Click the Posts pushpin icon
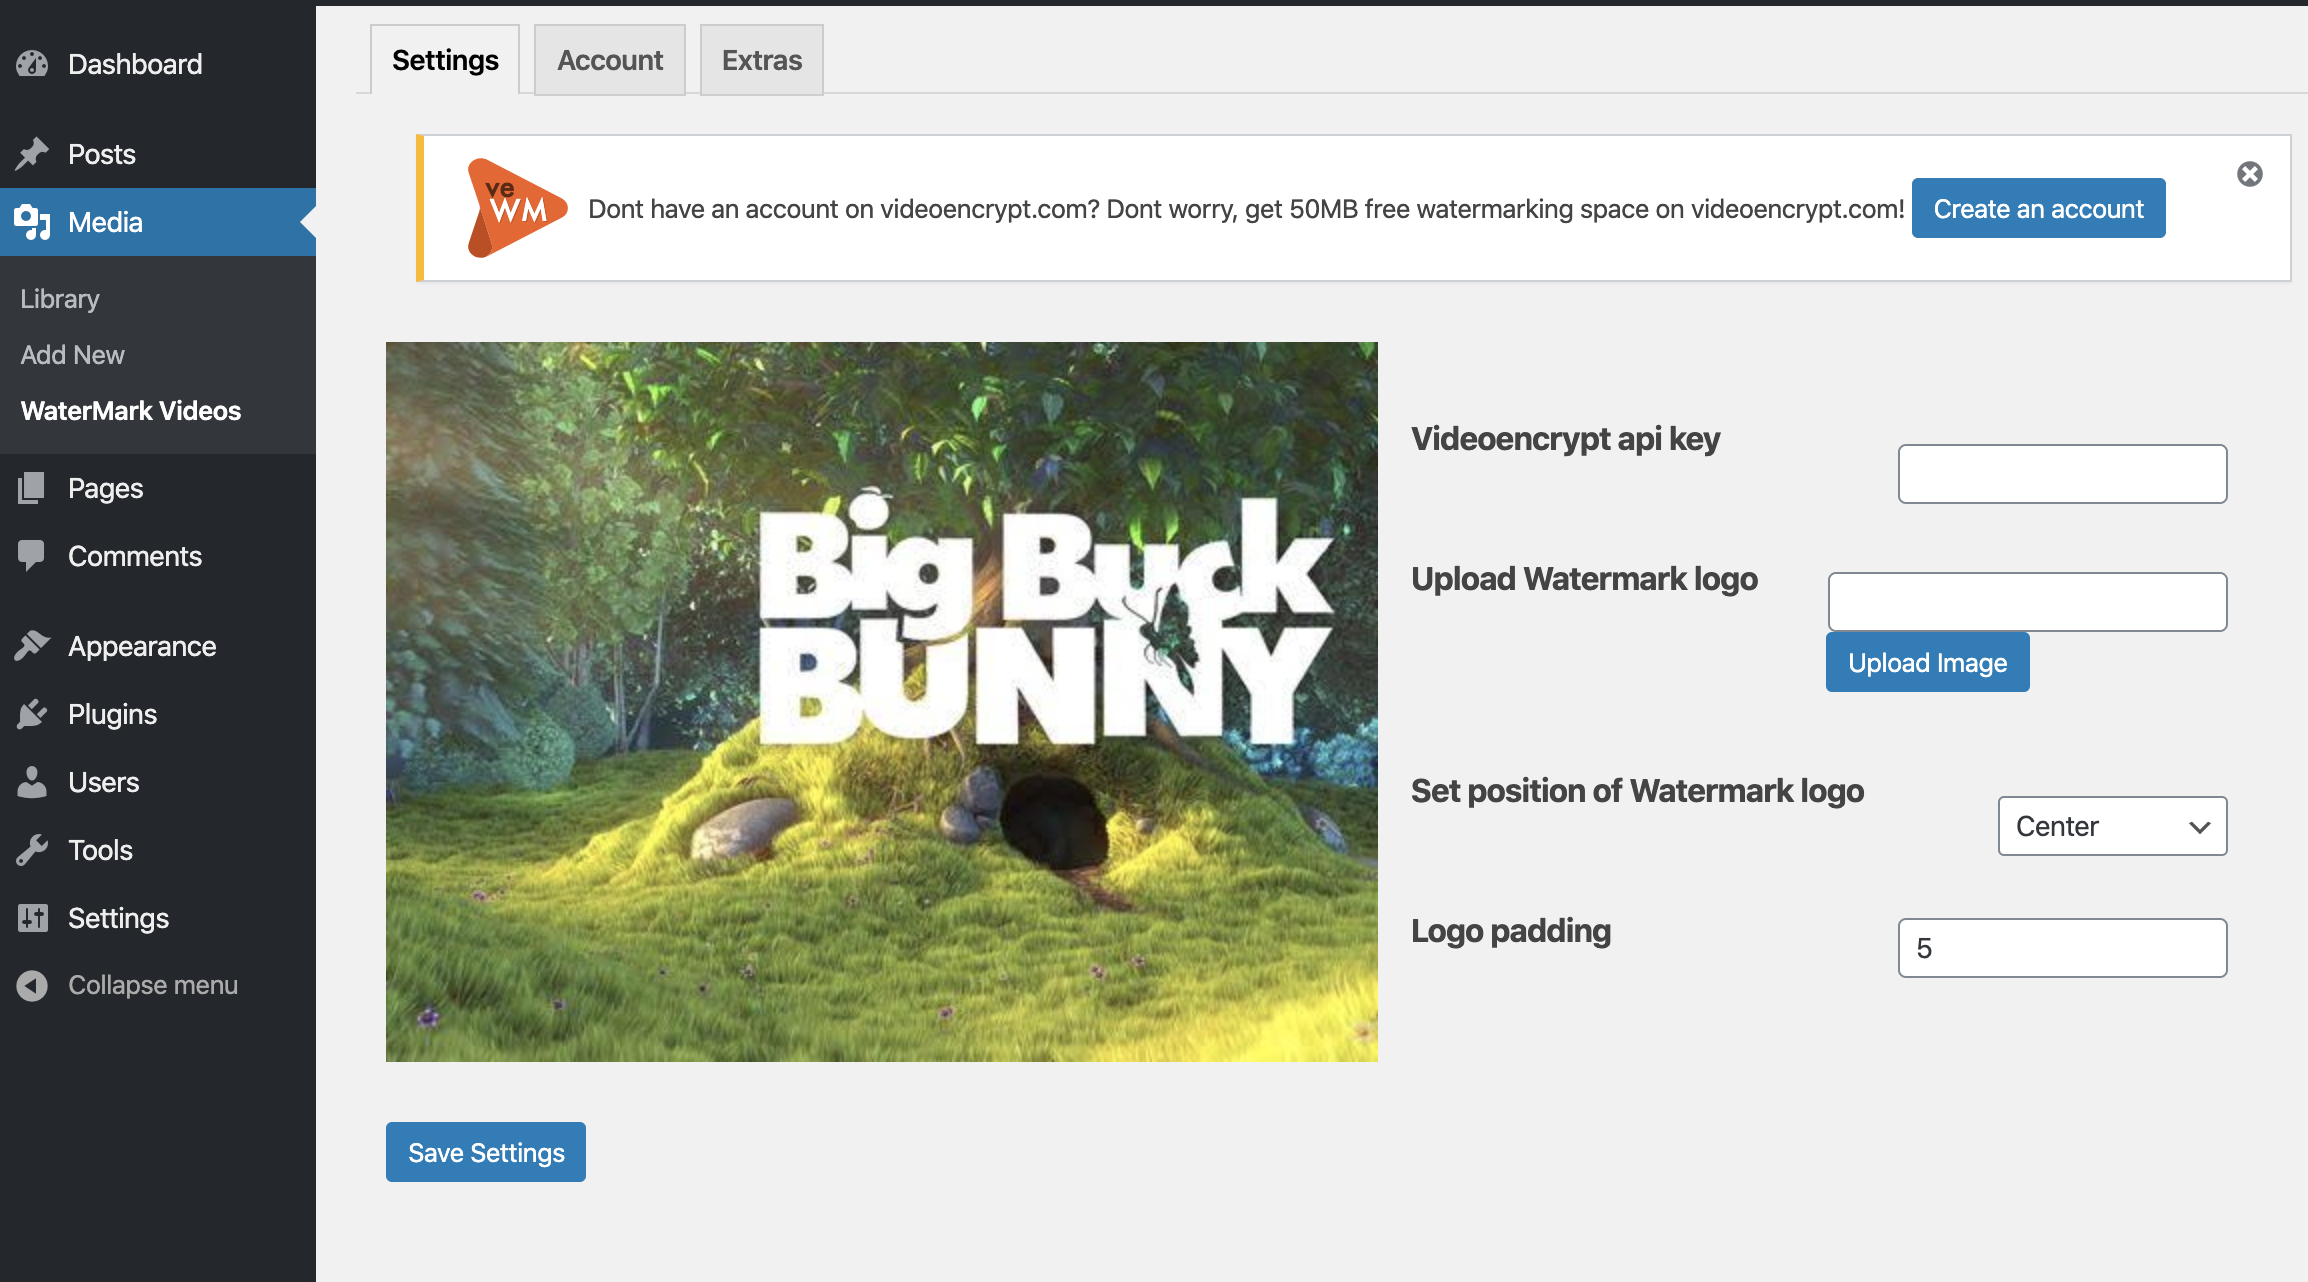2308x1282 pixels. click(32, 154)
